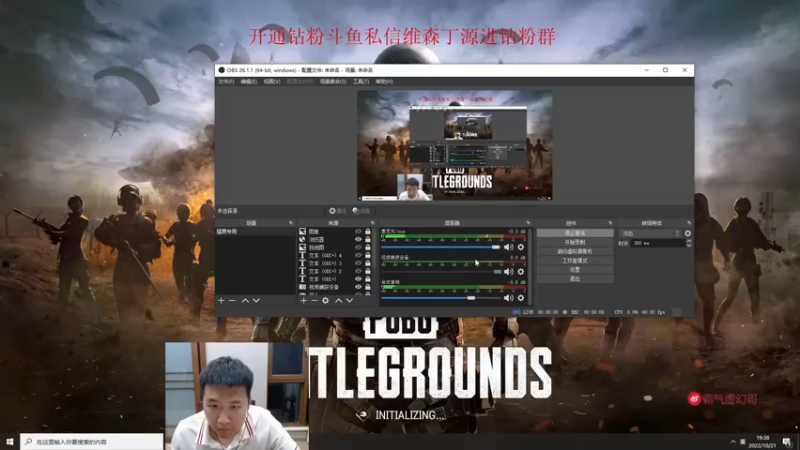800x450 pixels.
Task: Mute the first audio mixer track speaker
Action: (508, 247)
